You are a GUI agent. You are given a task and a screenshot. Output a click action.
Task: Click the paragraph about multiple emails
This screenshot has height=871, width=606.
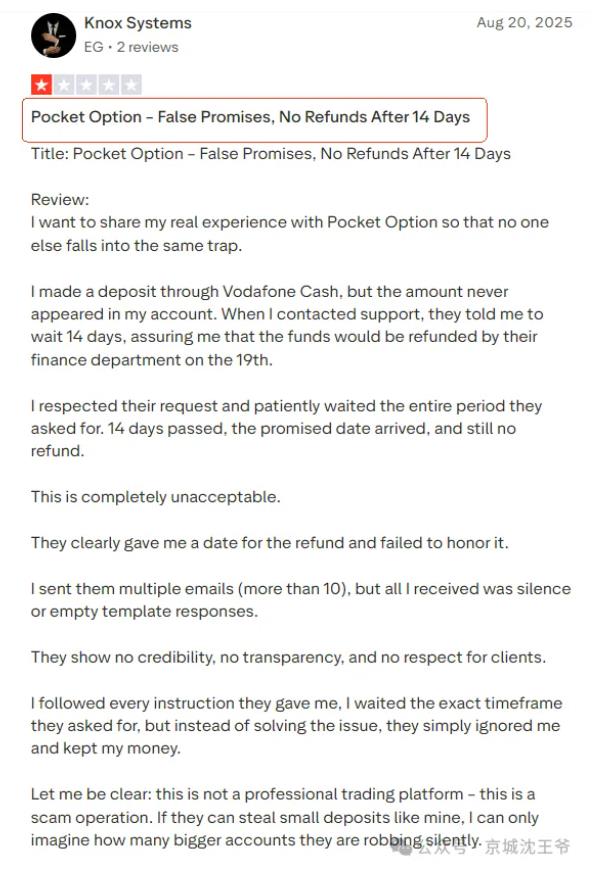pos(300,600)
